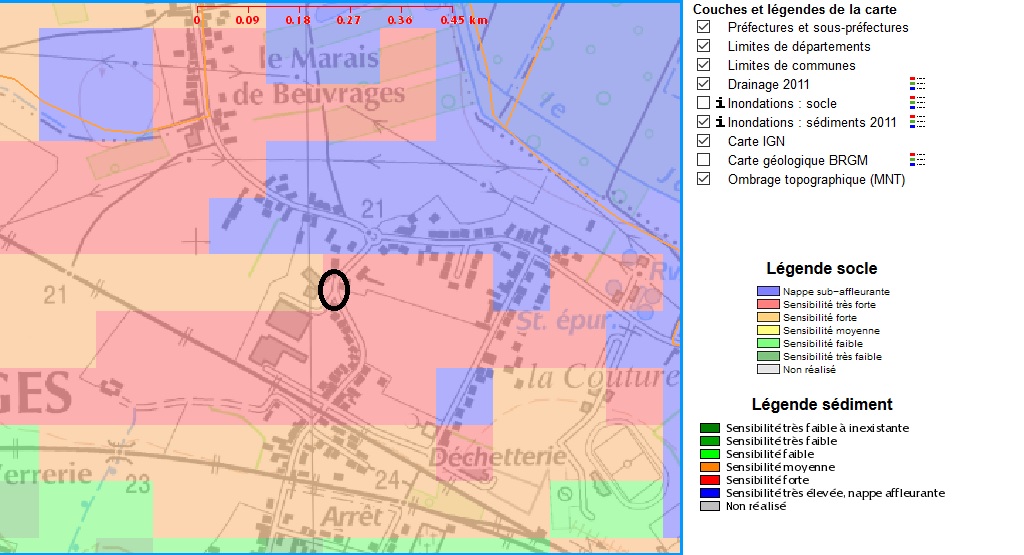Click info icon beside Inondations : sédiments 2011
The height and width of the screenshot is (555, 1024).
[719, 122]
